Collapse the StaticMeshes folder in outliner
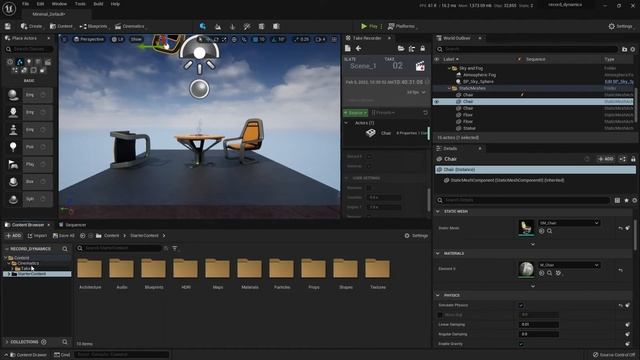The image size is (640, 360). [x=450, y=88]
